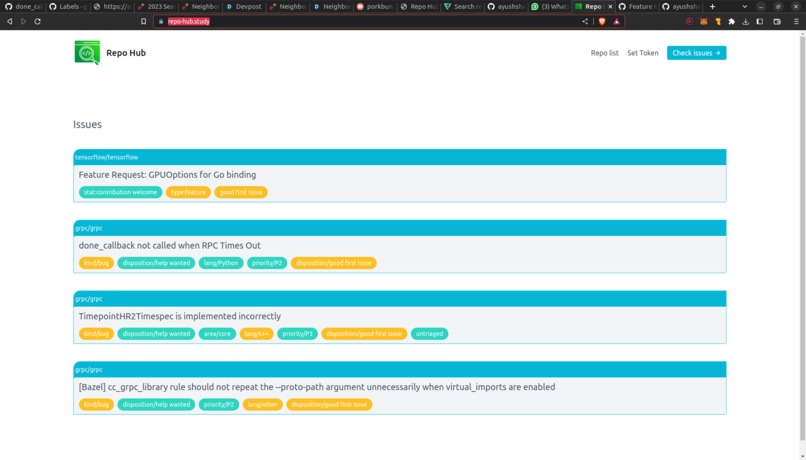Click the priority/P3 label
Viewport: 806px width, 460px height.
pos(297,334)
